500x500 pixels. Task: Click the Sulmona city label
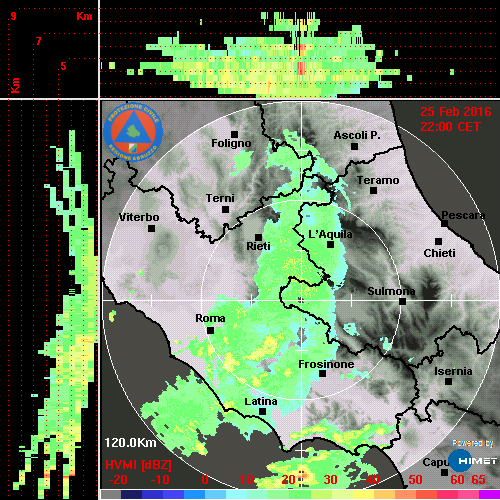[391, 291]
